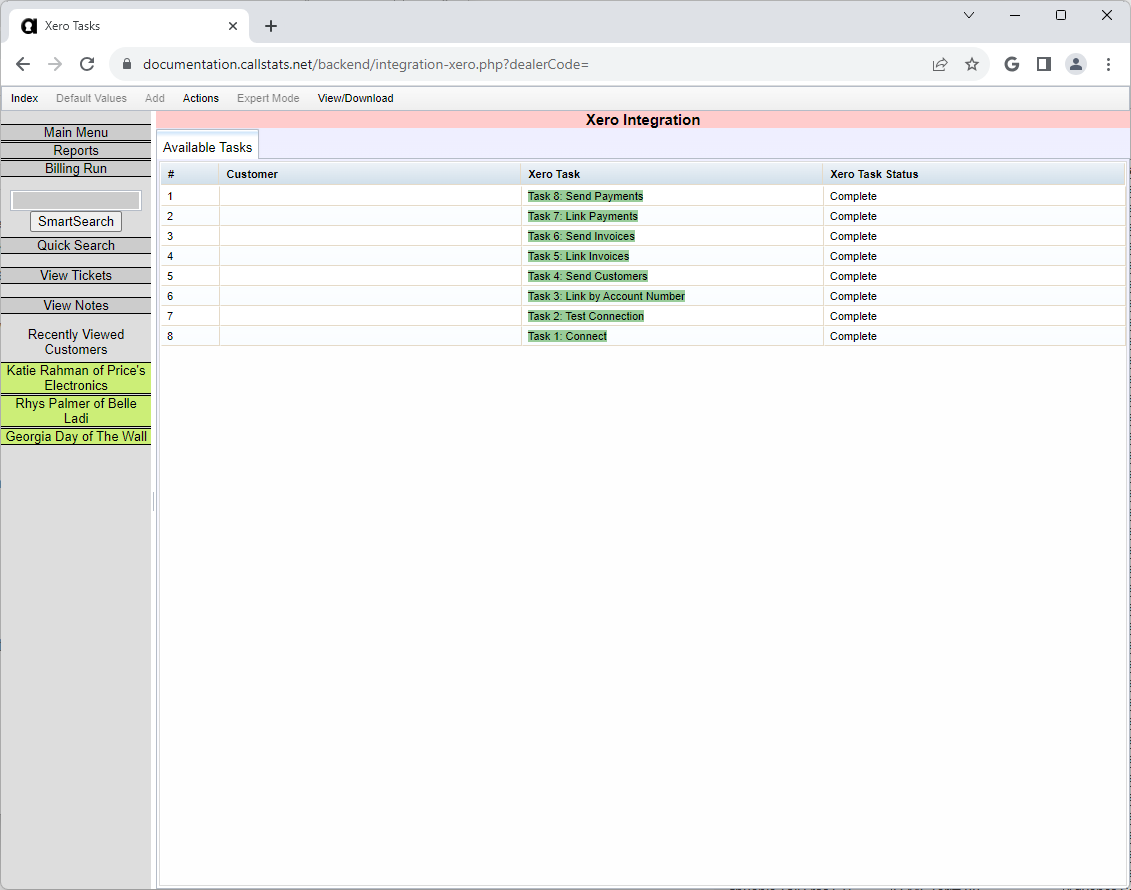Screen dimensions: 1131x890
Task: Open Task 2: Test Connection
Action: tap(586, 316)
